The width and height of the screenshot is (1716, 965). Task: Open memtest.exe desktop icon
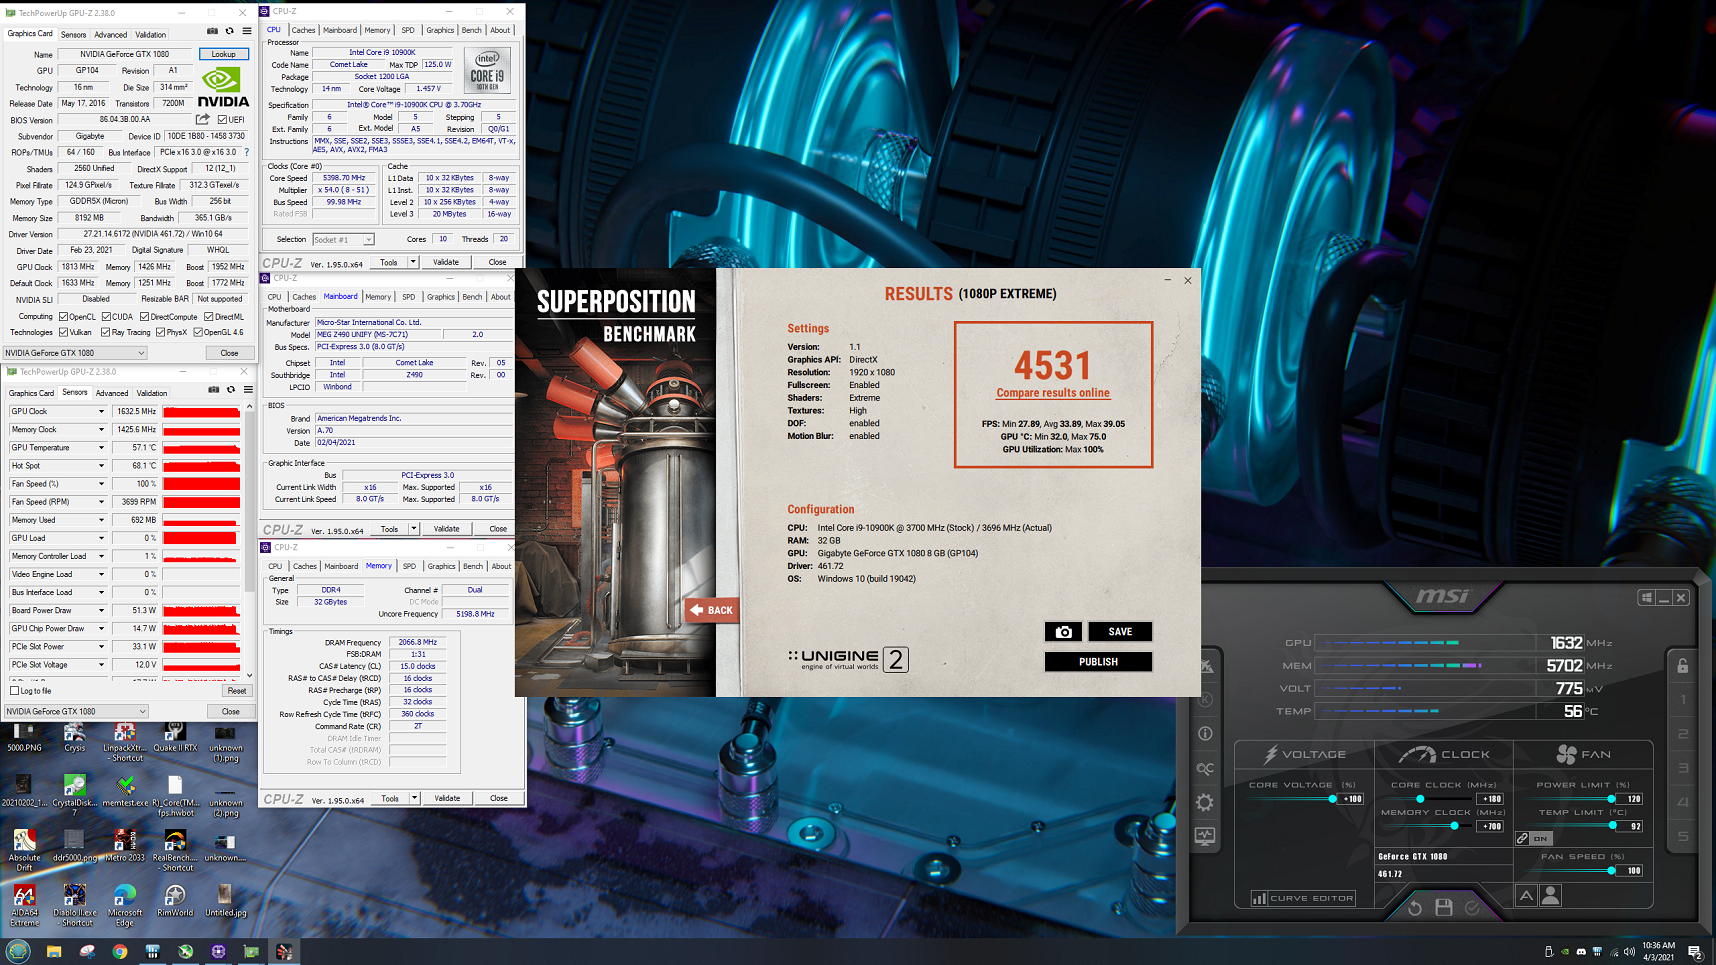click(125, 792)
